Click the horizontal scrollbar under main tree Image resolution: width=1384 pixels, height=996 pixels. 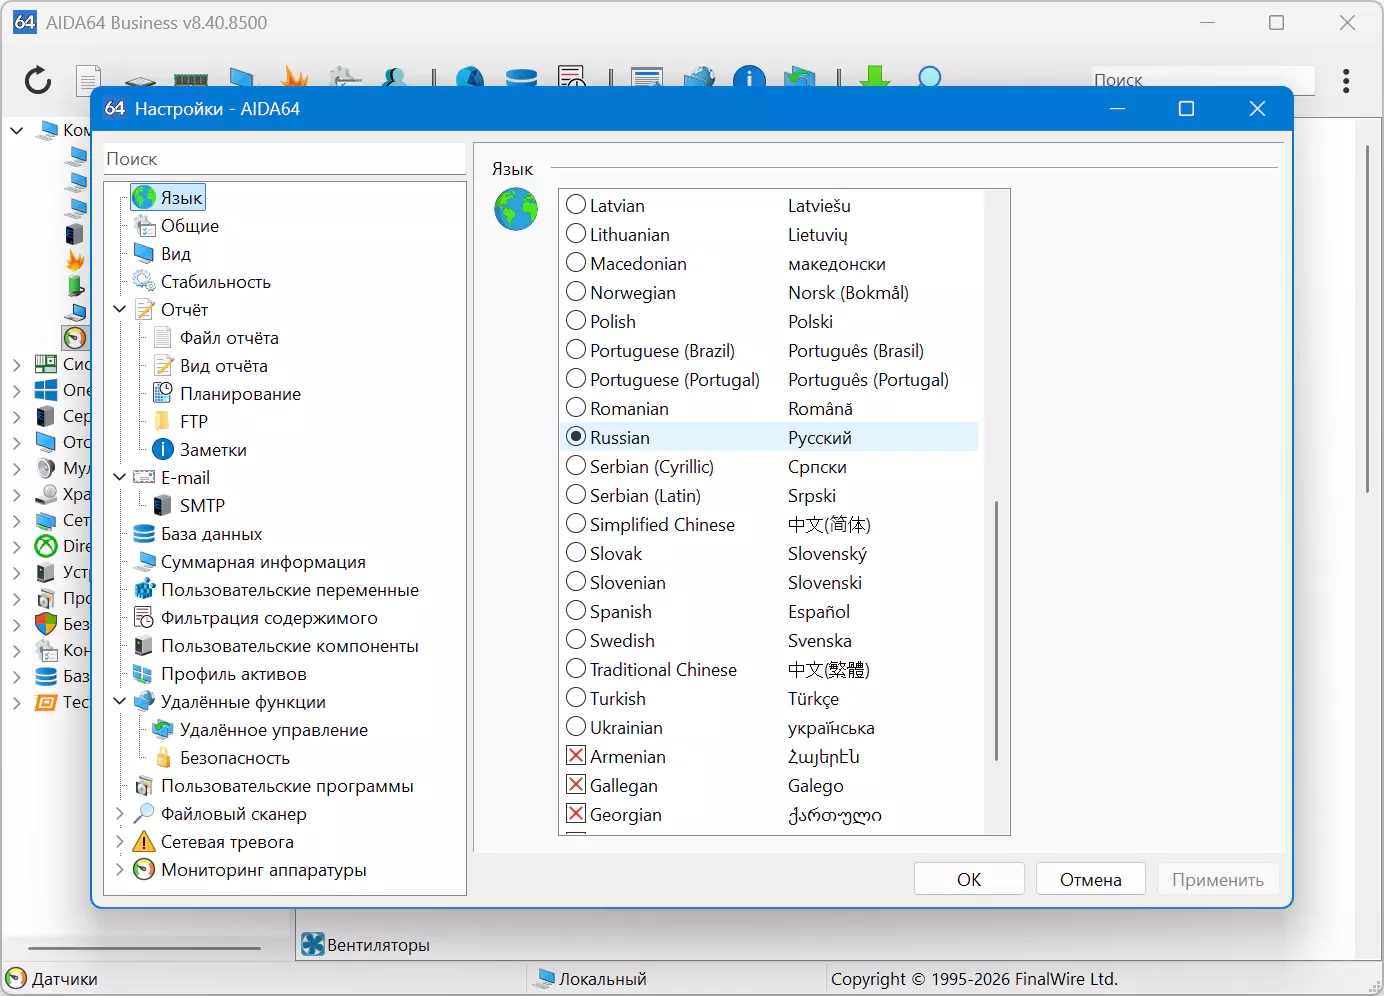coord(144,948)
